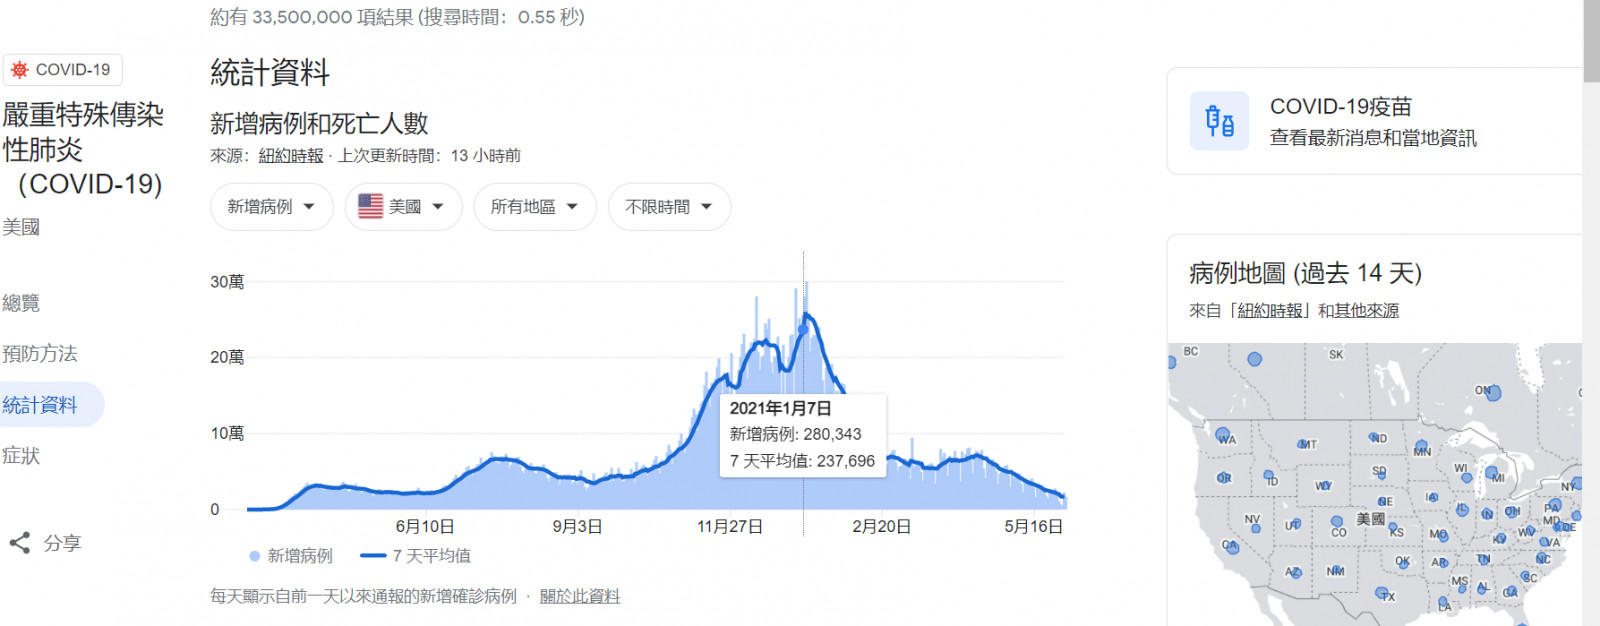Screen dimensions: 1600x626
Task: Click the Nevada (NV) bubble on the map
Action: coord(1256,528)
